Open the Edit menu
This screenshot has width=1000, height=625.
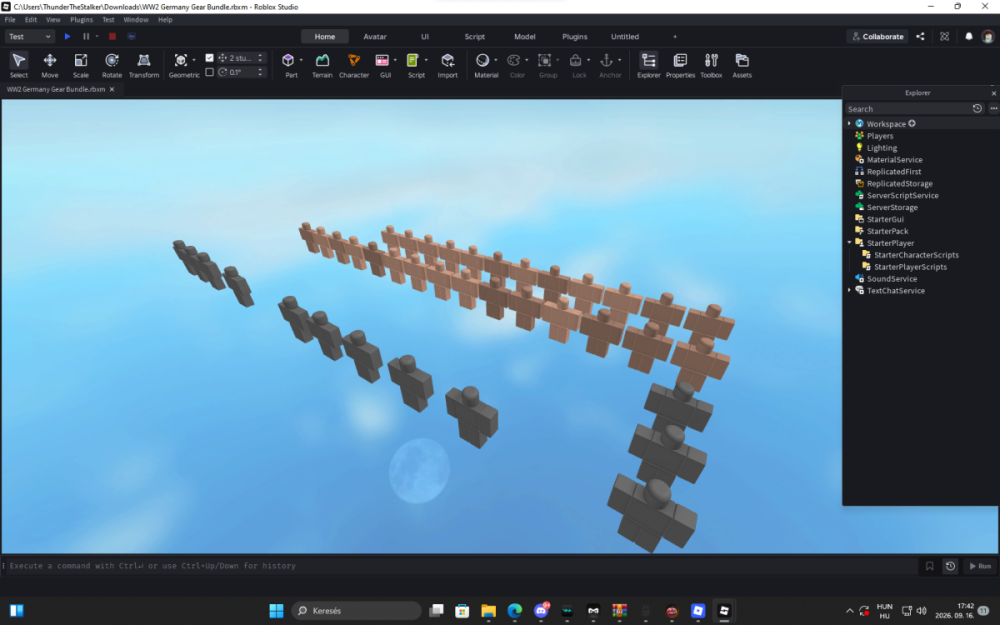(31, 20)
